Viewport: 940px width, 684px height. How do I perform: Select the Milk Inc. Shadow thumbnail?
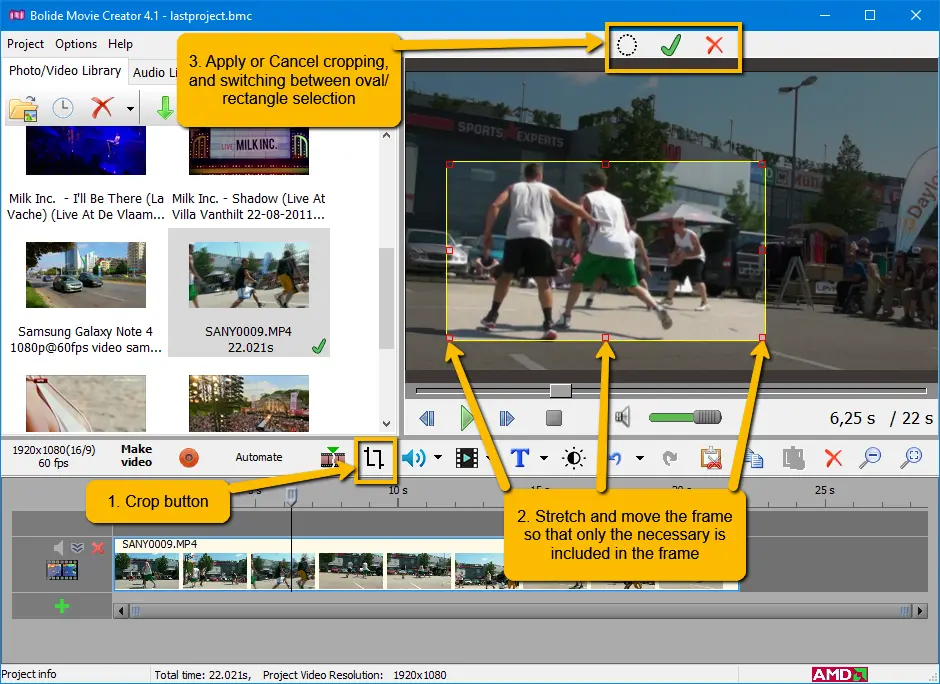coord(249,151)
